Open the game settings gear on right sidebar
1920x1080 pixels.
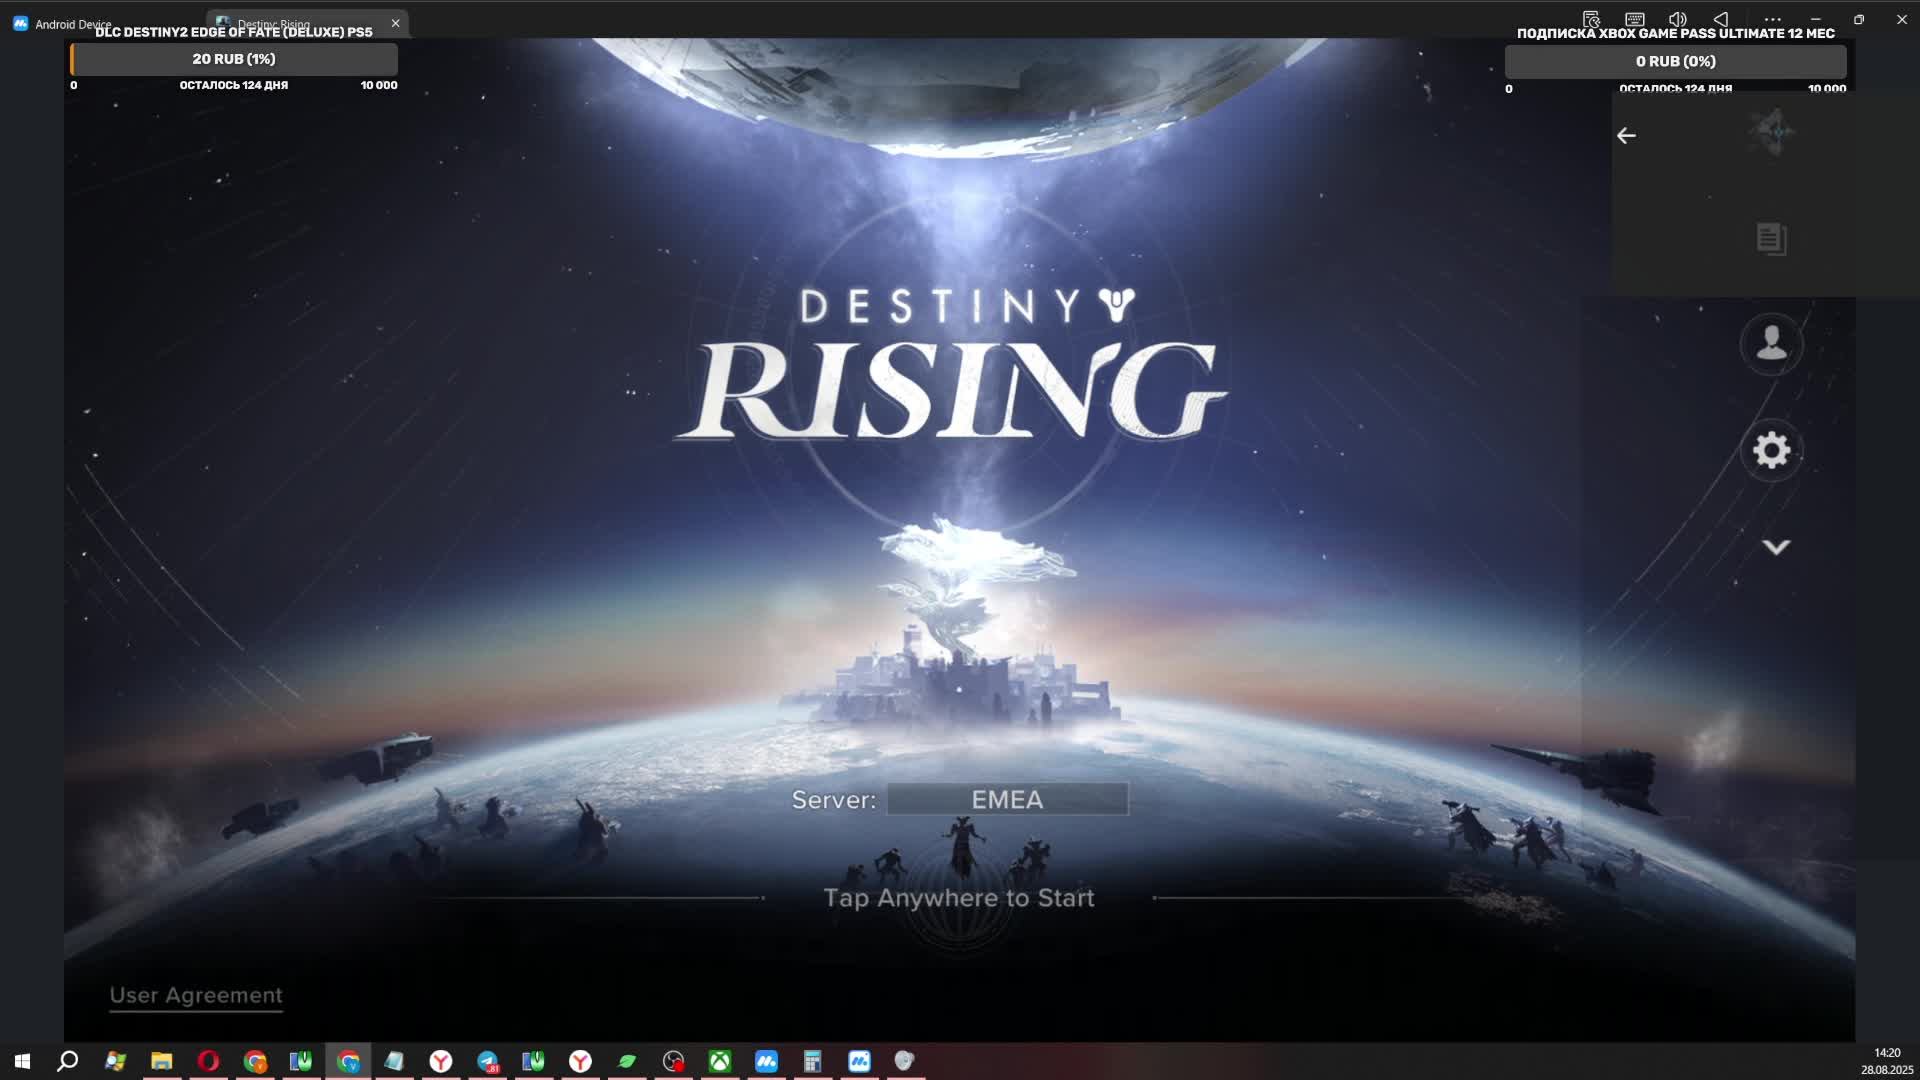(x=1771, y=450)
